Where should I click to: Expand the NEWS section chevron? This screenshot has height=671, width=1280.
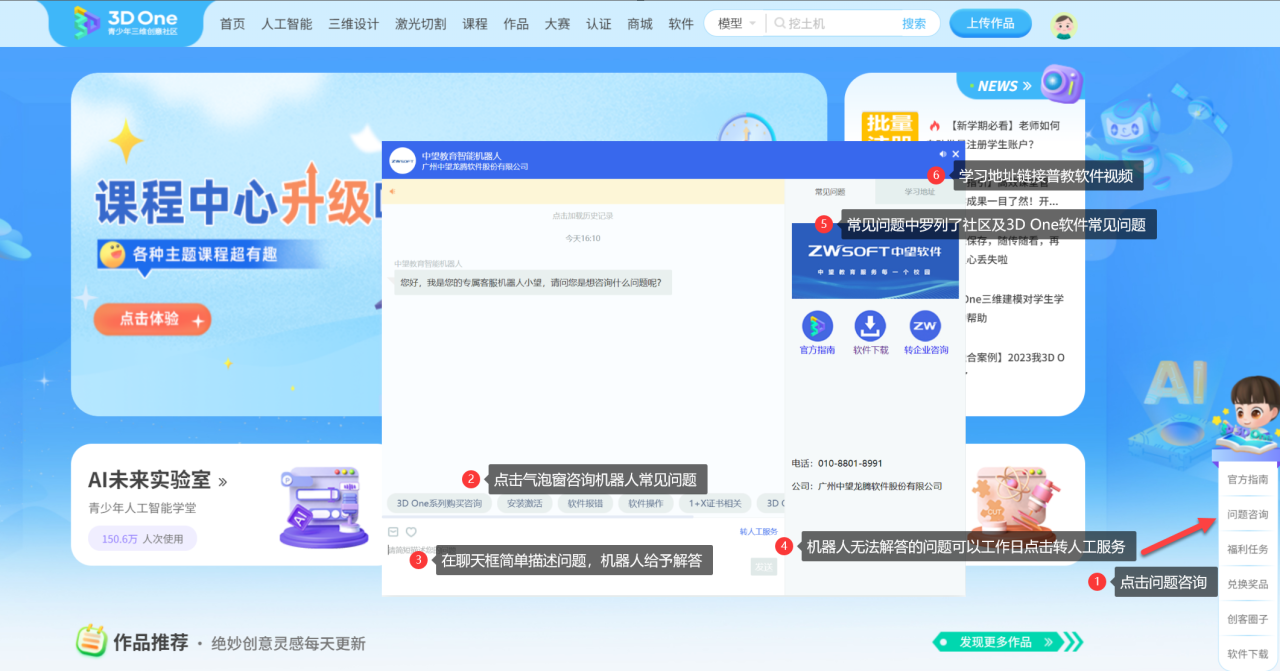click(x=1026, y=86)
